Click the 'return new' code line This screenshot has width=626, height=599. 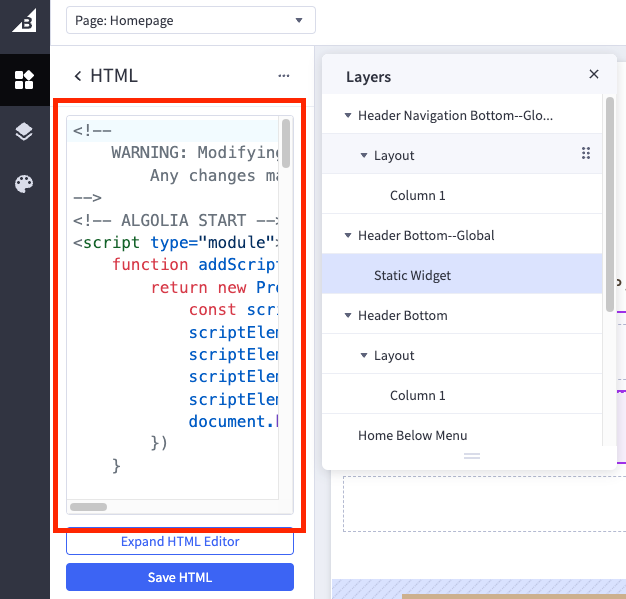tap(214, 288)
